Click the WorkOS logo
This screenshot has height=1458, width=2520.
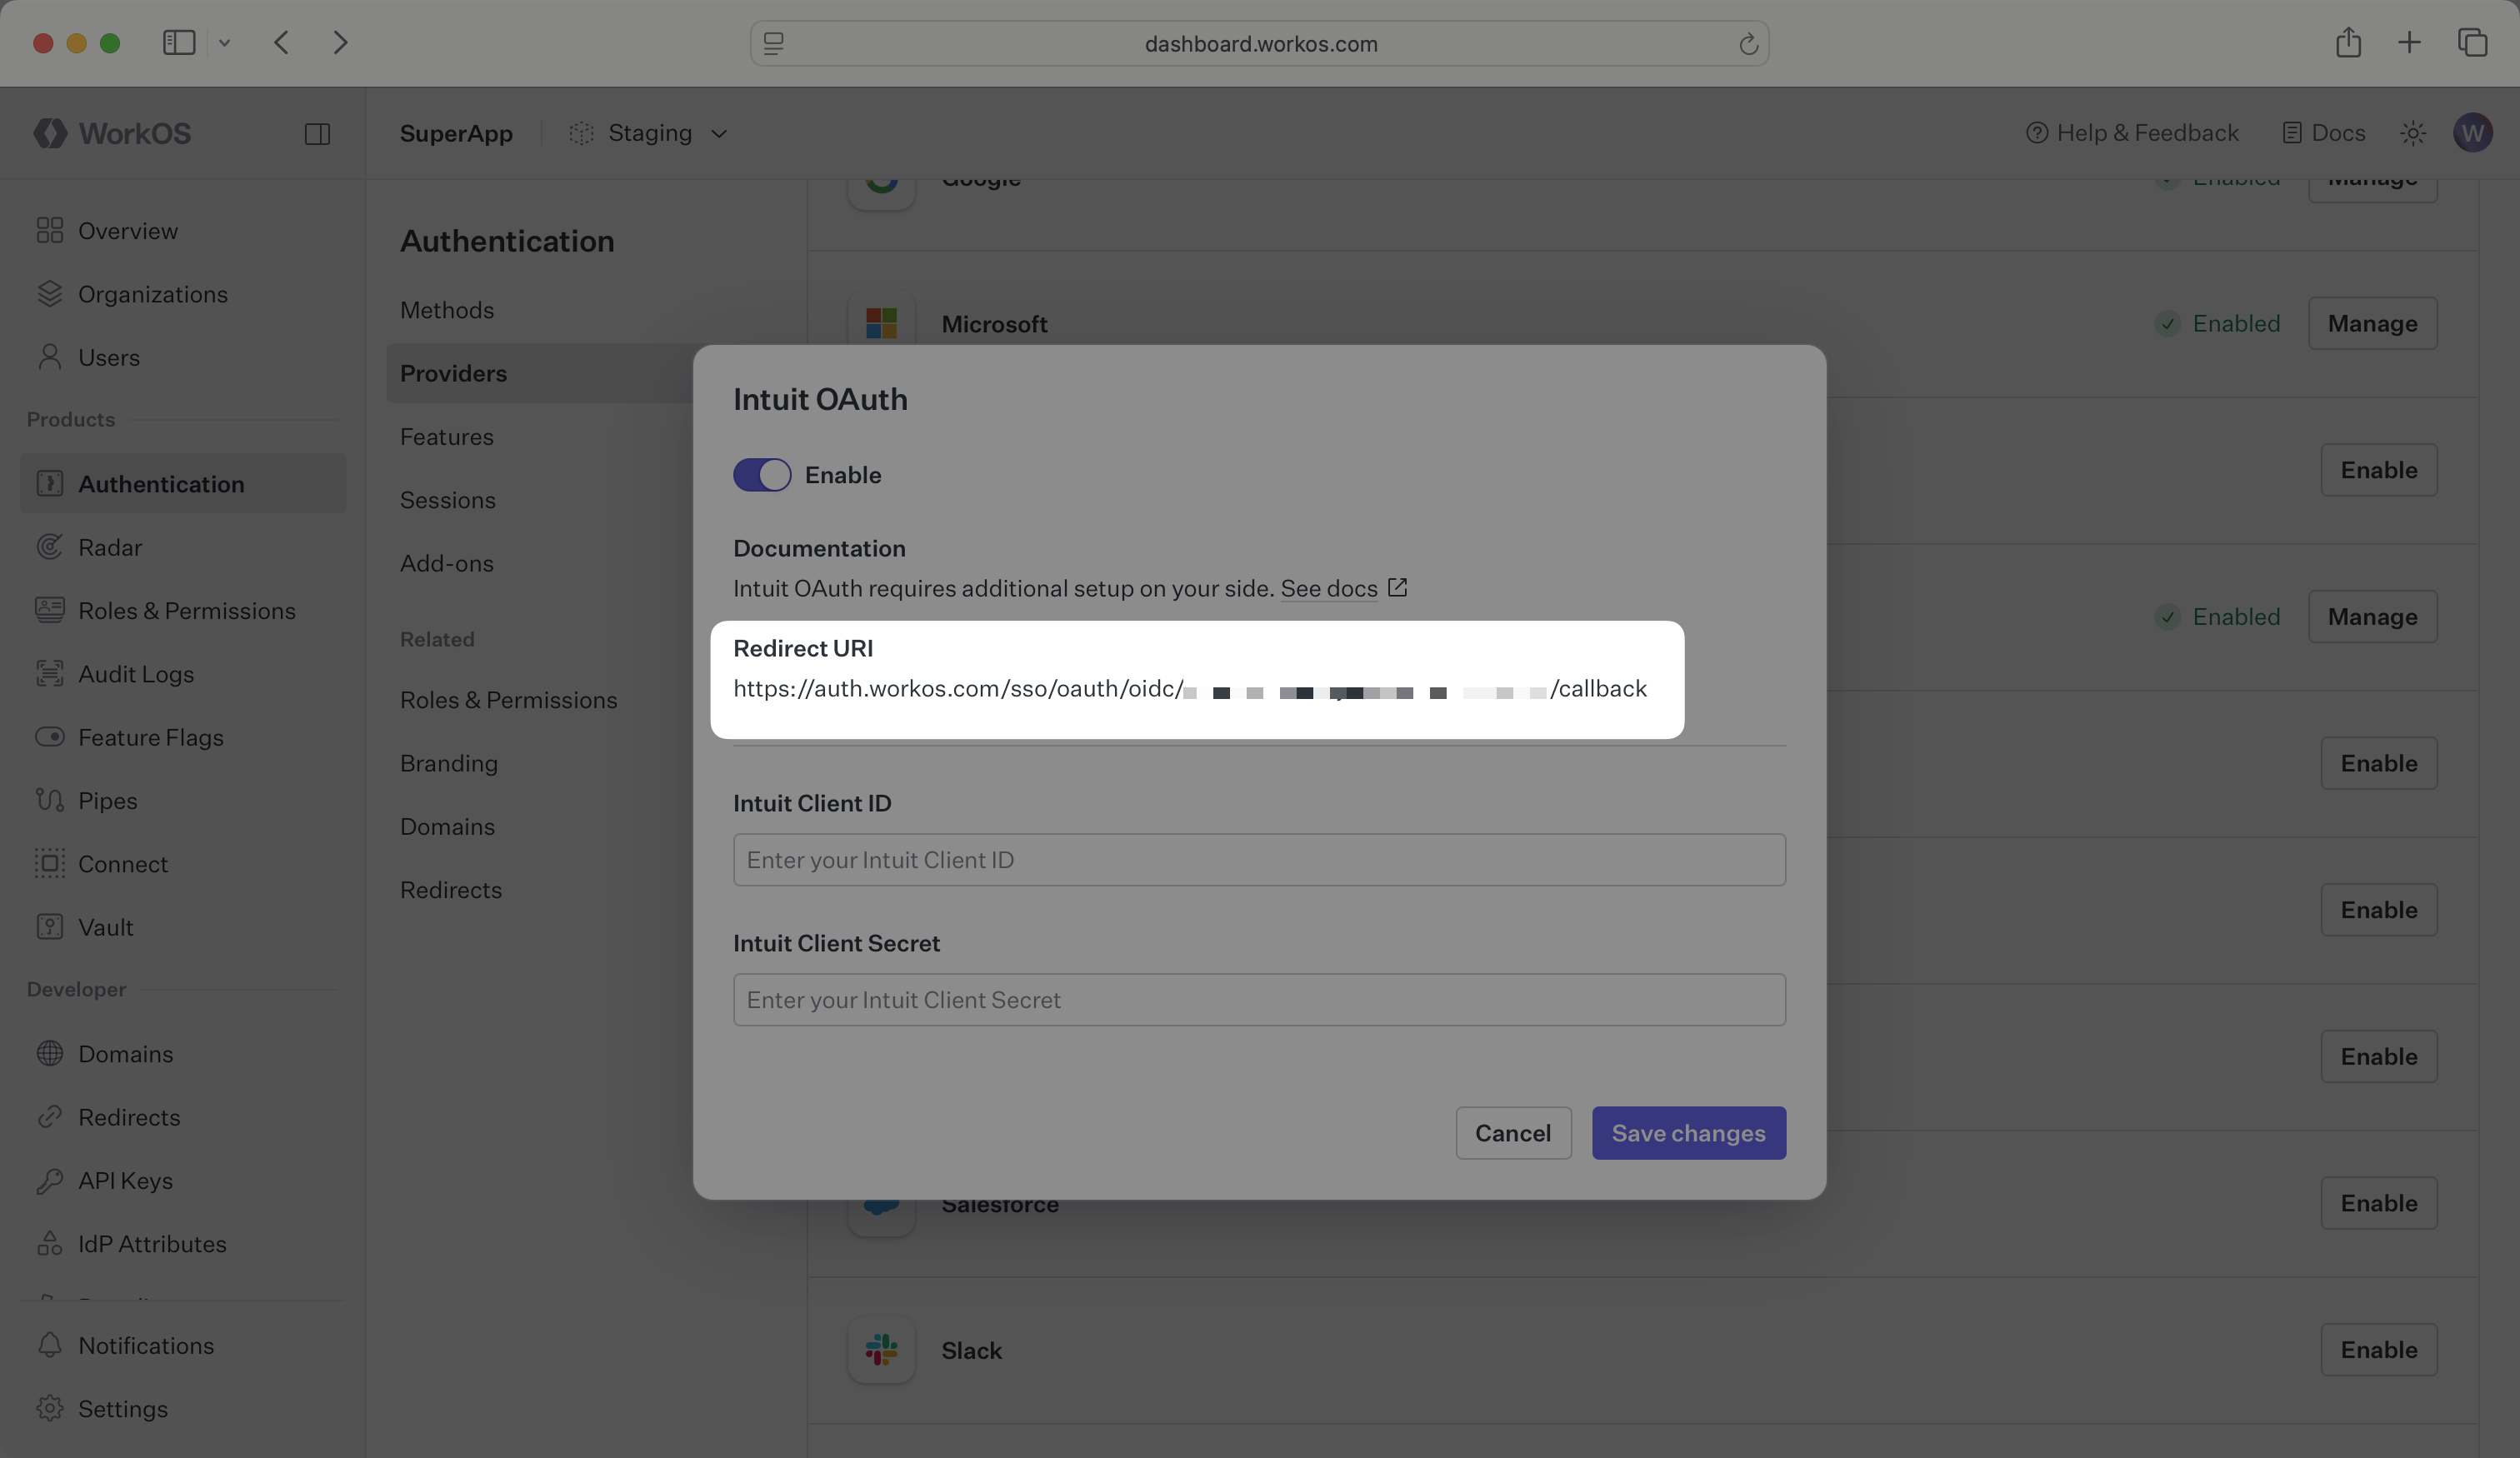(110, 133)
